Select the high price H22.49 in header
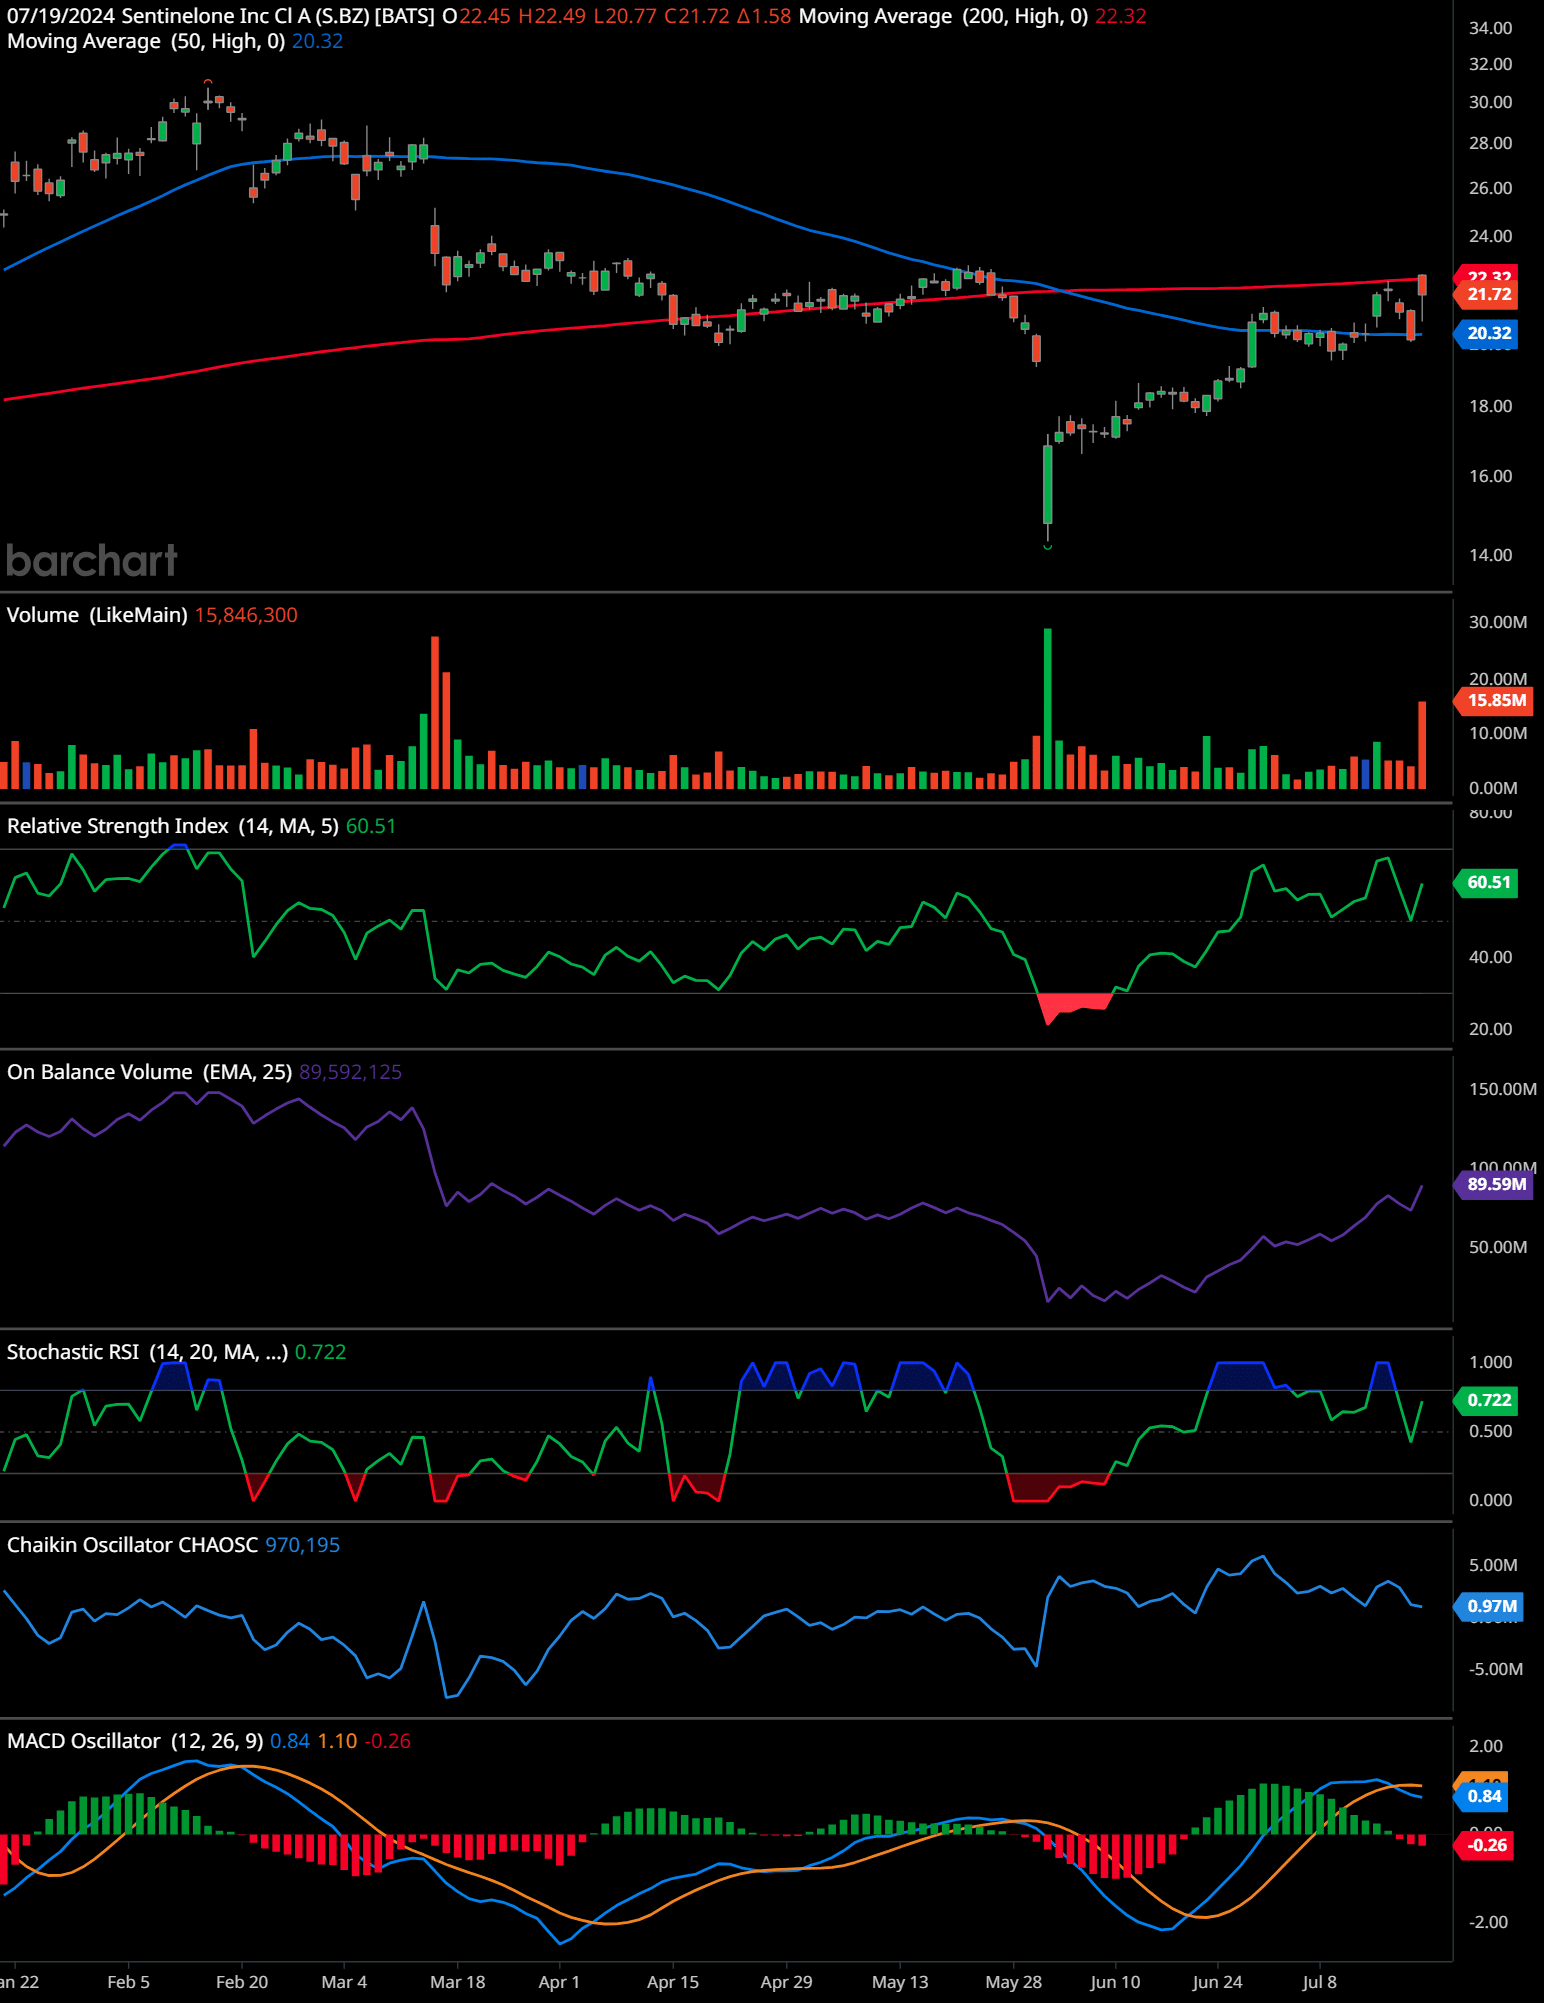1544x2003 pixels. 552,16
